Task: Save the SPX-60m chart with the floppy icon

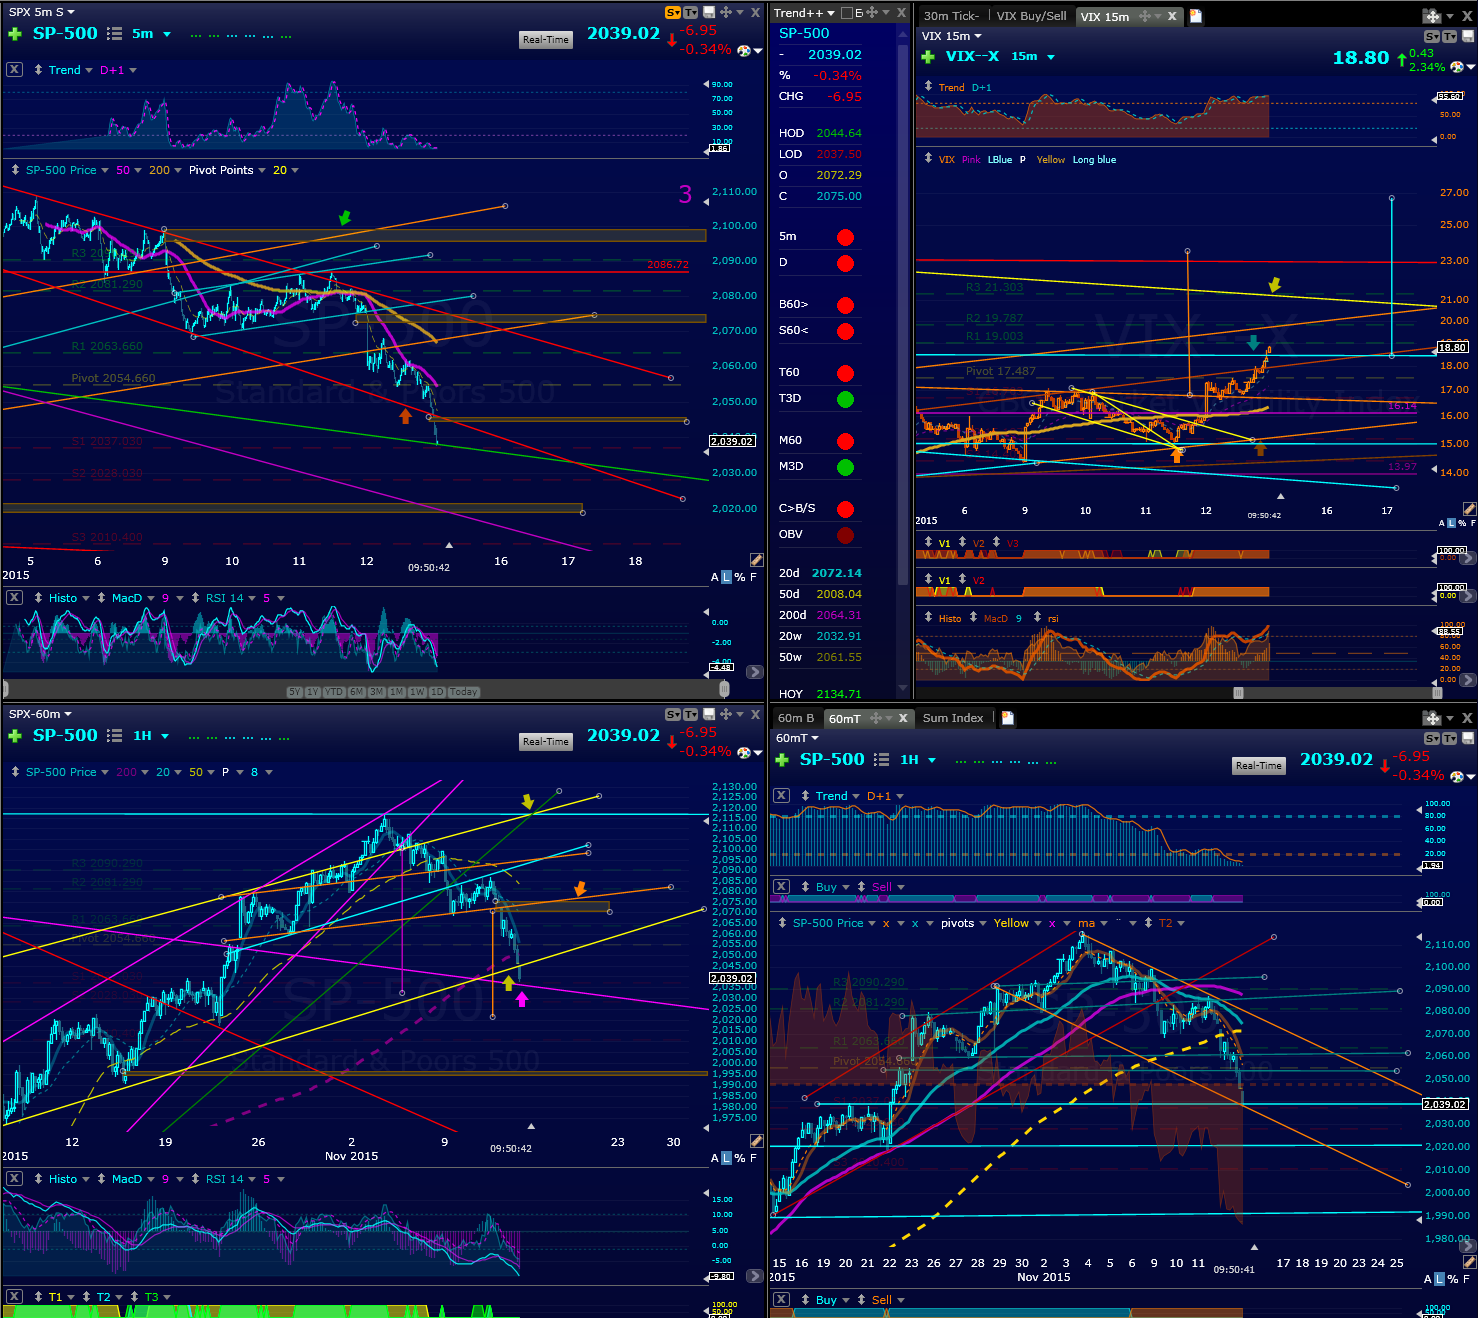Action: 709,714
